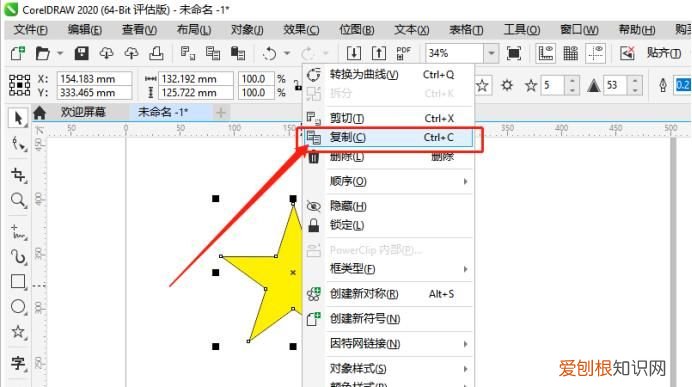Switch to the 欢迎屏幕 tab
This screenshot has width=692, height=387.
[x=83, y=112]
